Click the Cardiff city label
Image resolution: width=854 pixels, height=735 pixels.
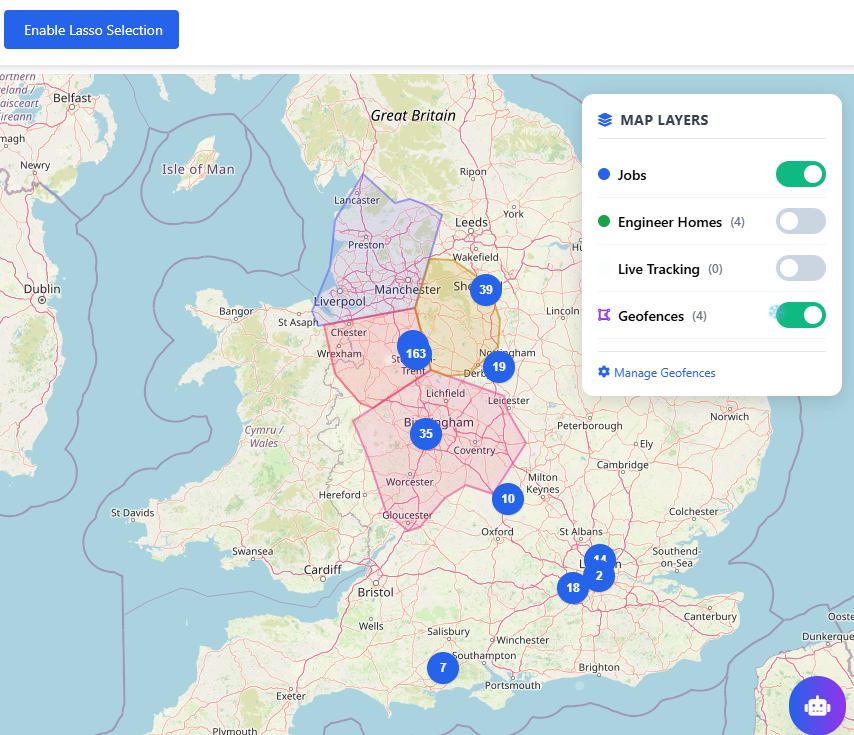tap(322, 569)
